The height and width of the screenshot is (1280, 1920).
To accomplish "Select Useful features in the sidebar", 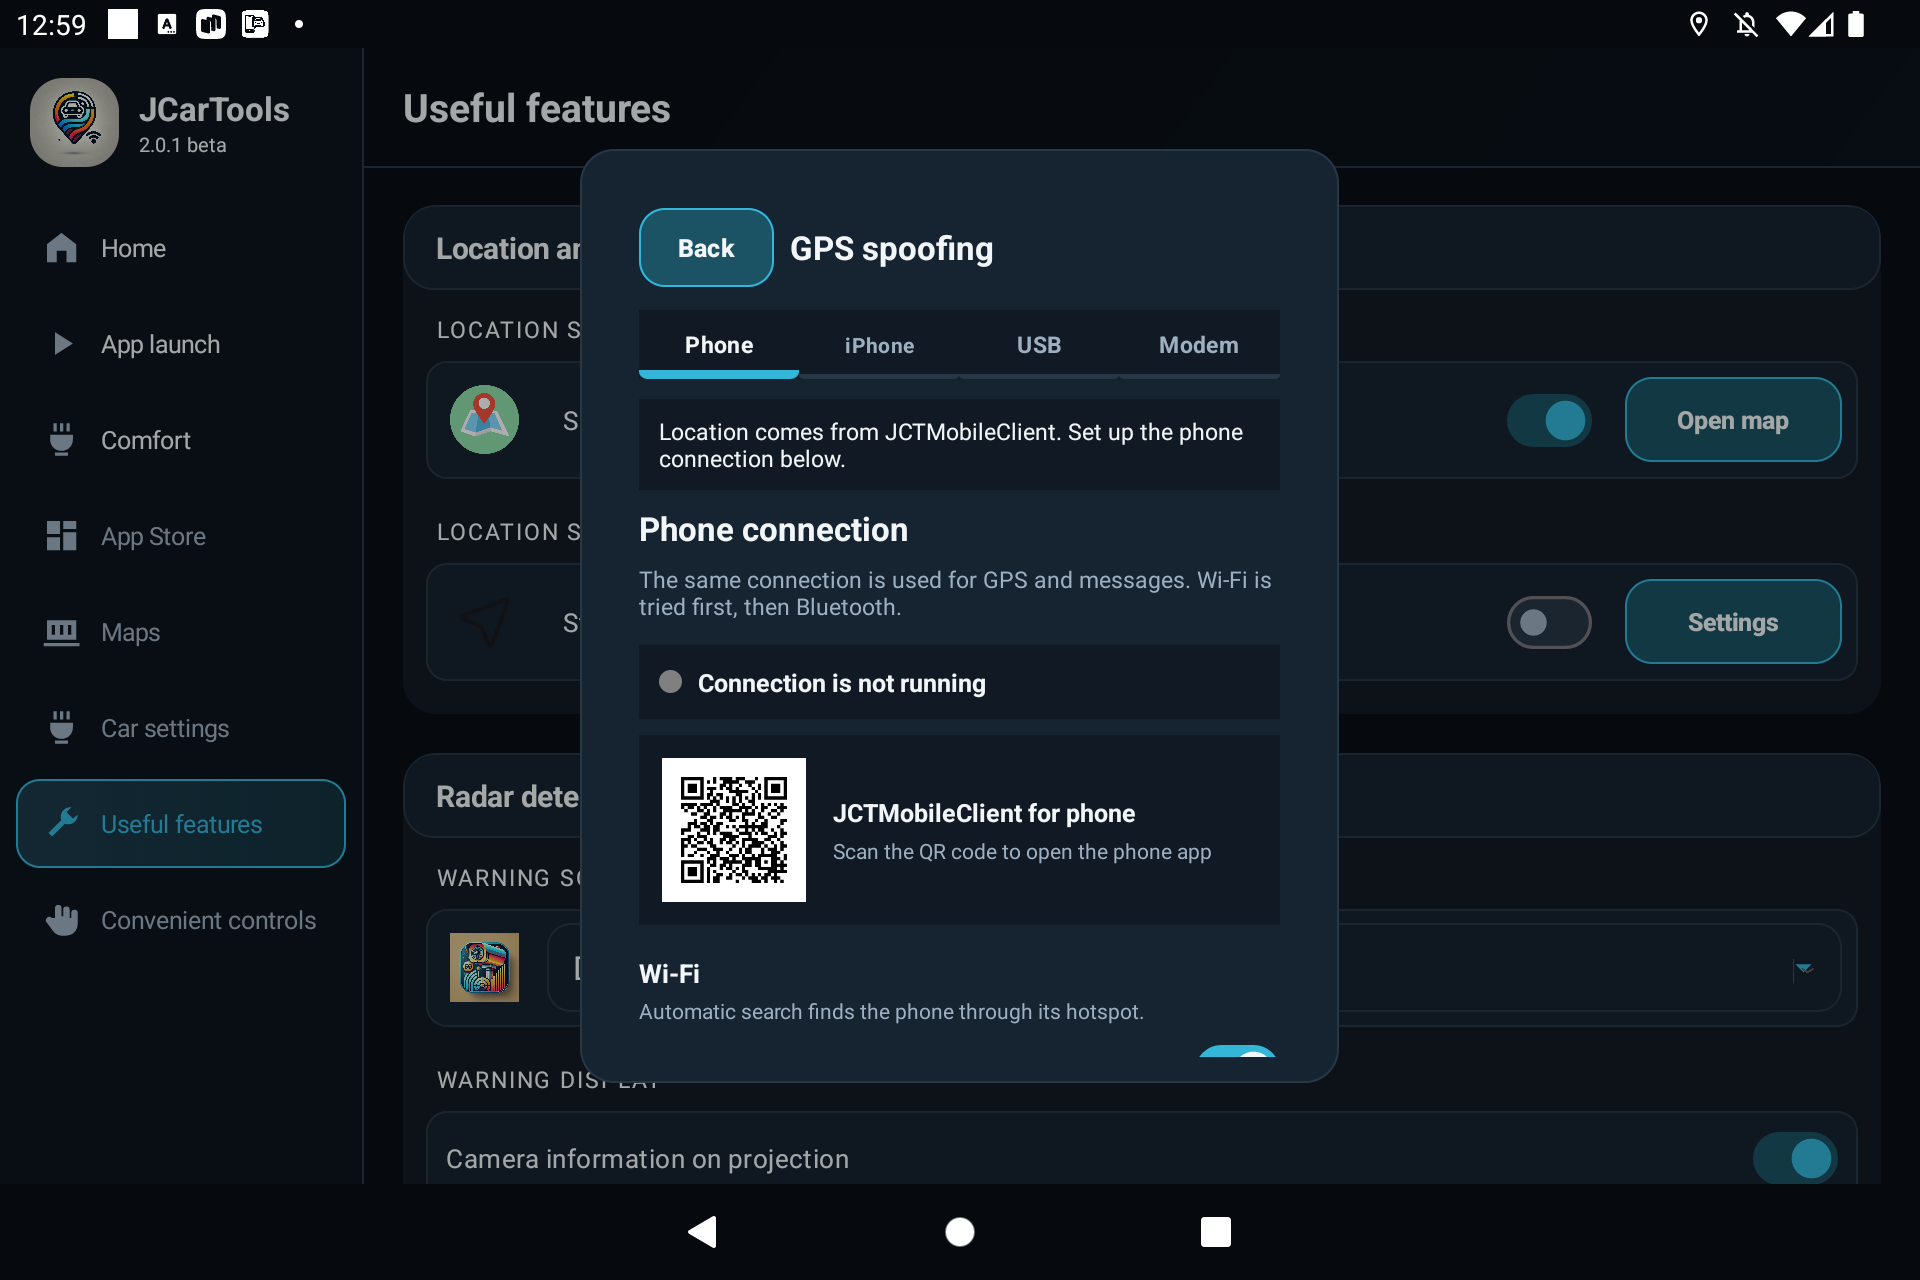I will [181, 823].
